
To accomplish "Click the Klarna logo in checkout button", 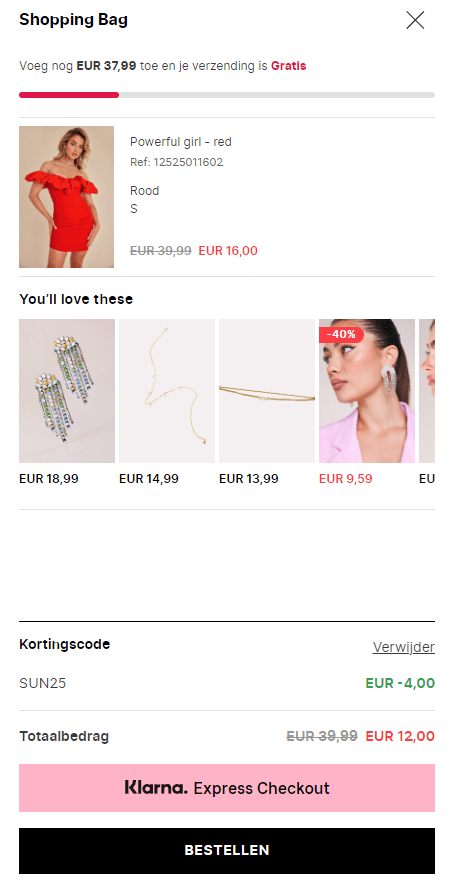I will pos(156,787).
